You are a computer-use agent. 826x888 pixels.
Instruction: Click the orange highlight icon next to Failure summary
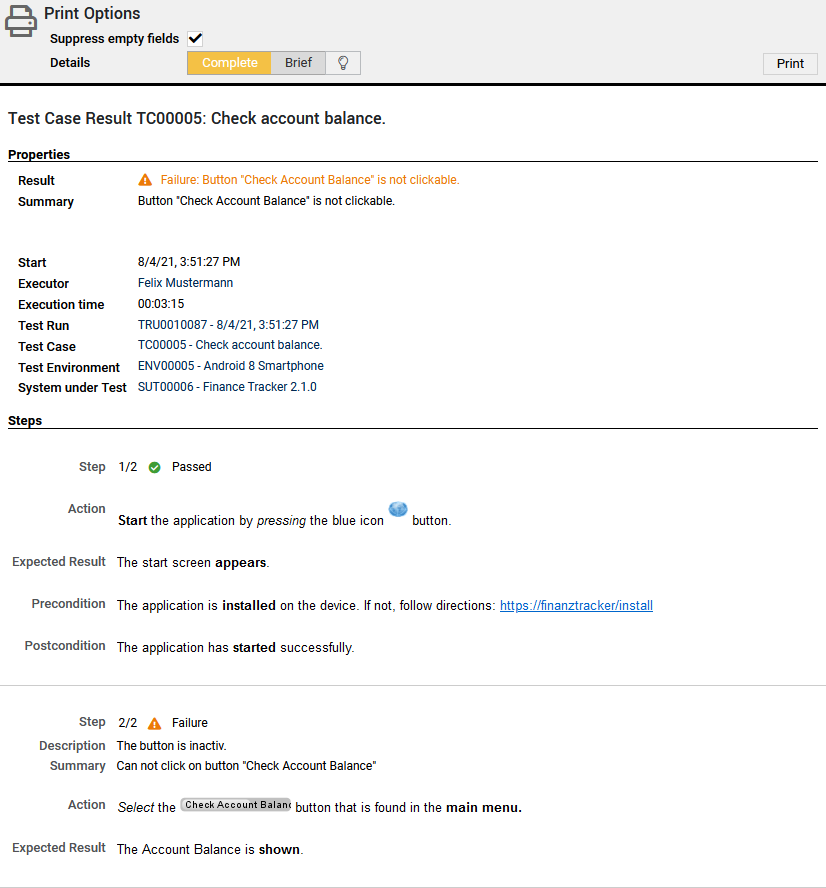(x=145, y=180)
